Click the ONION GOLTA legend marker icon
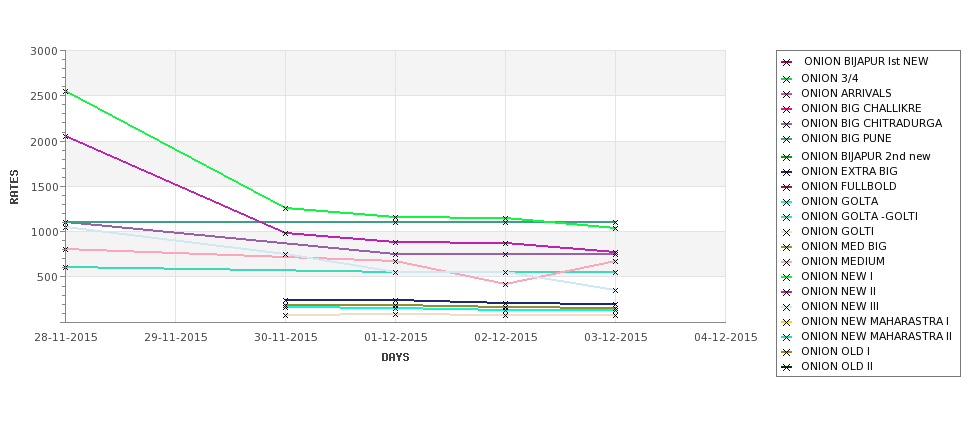This screenshot has height=429, width=975. 787,202
